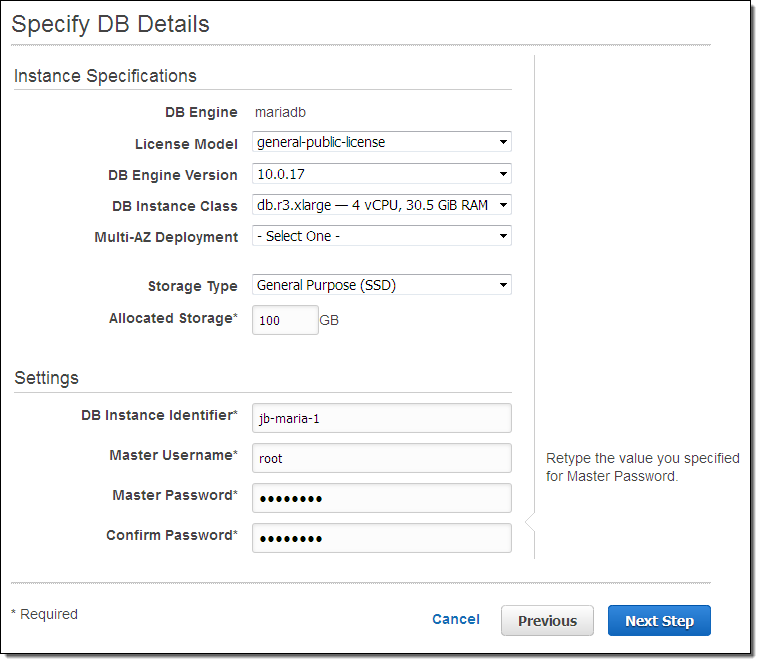This screenshot has width=761, height=664.
Task: Open the DB Instance Class dropdown
Action: pyautogui.click(x=381, y=205)
